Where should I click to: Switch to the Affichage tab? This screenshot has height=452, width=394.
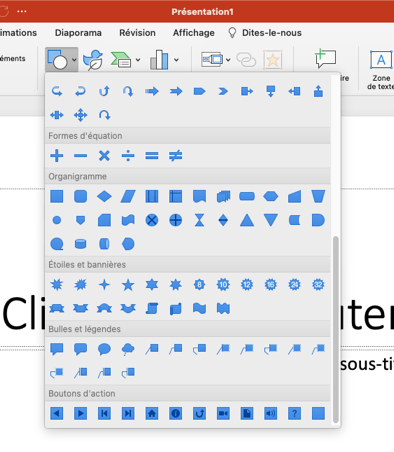pos(194,33)
